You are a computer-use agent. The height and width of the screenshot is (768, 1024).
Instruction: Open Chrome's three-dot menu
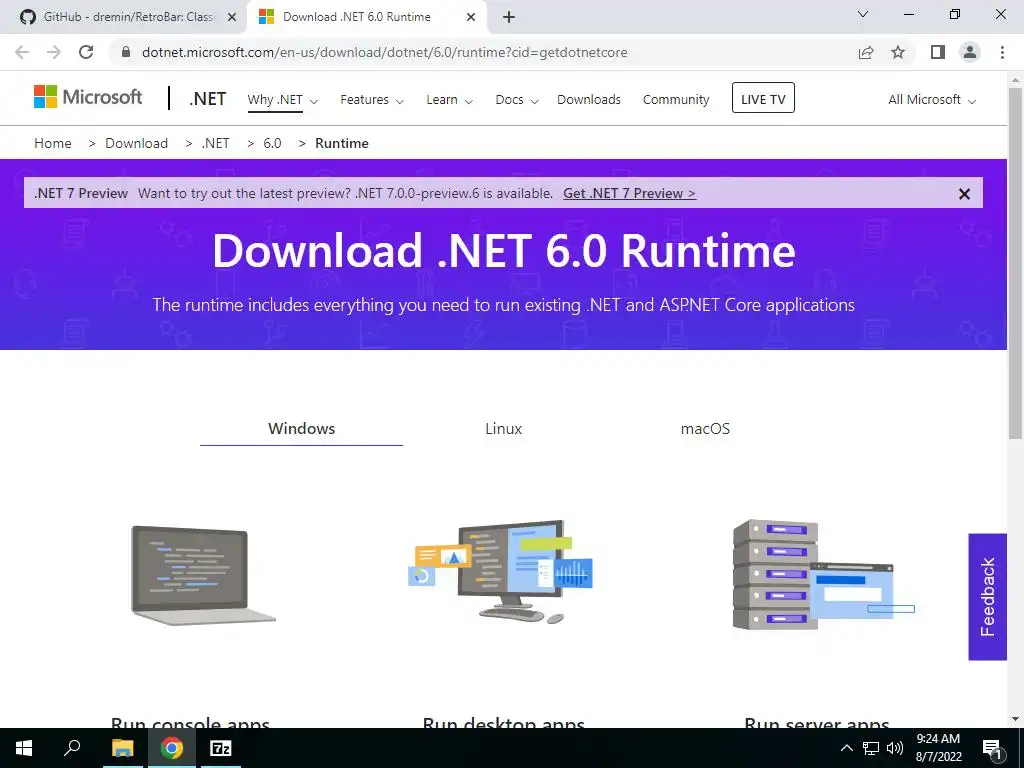[x=1002, y=52]
